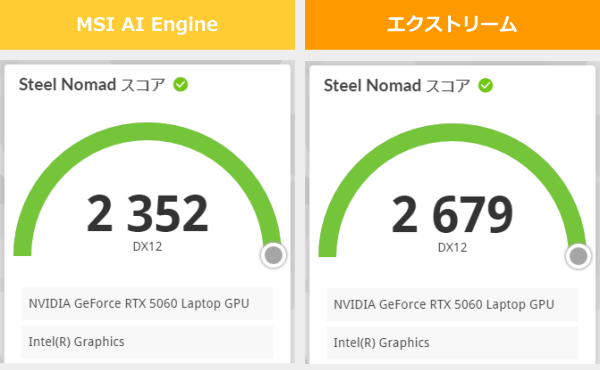600x370 pixels.
Task: Click the green validation checkmark in right panel
Action: [485, 85]
